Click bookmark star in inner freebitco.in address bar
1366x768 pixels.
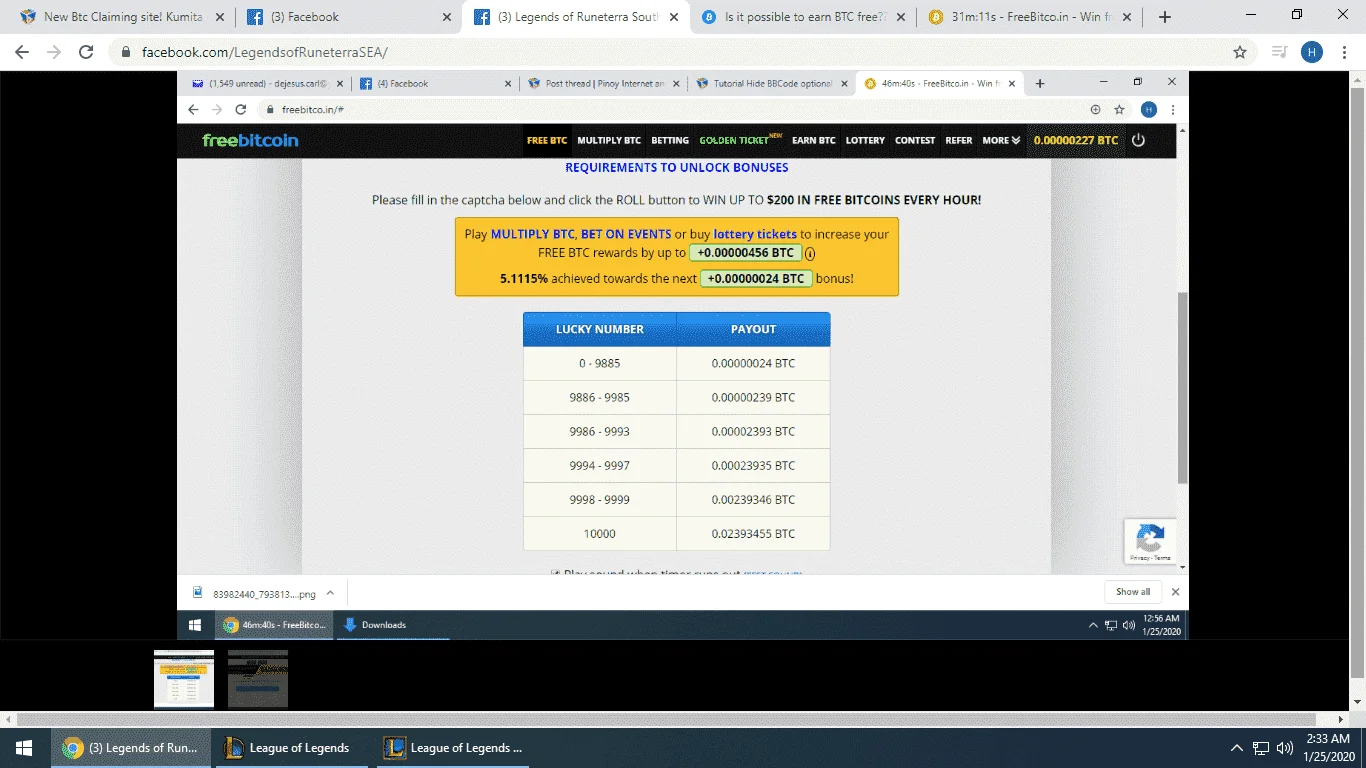tap(1119, 110)
